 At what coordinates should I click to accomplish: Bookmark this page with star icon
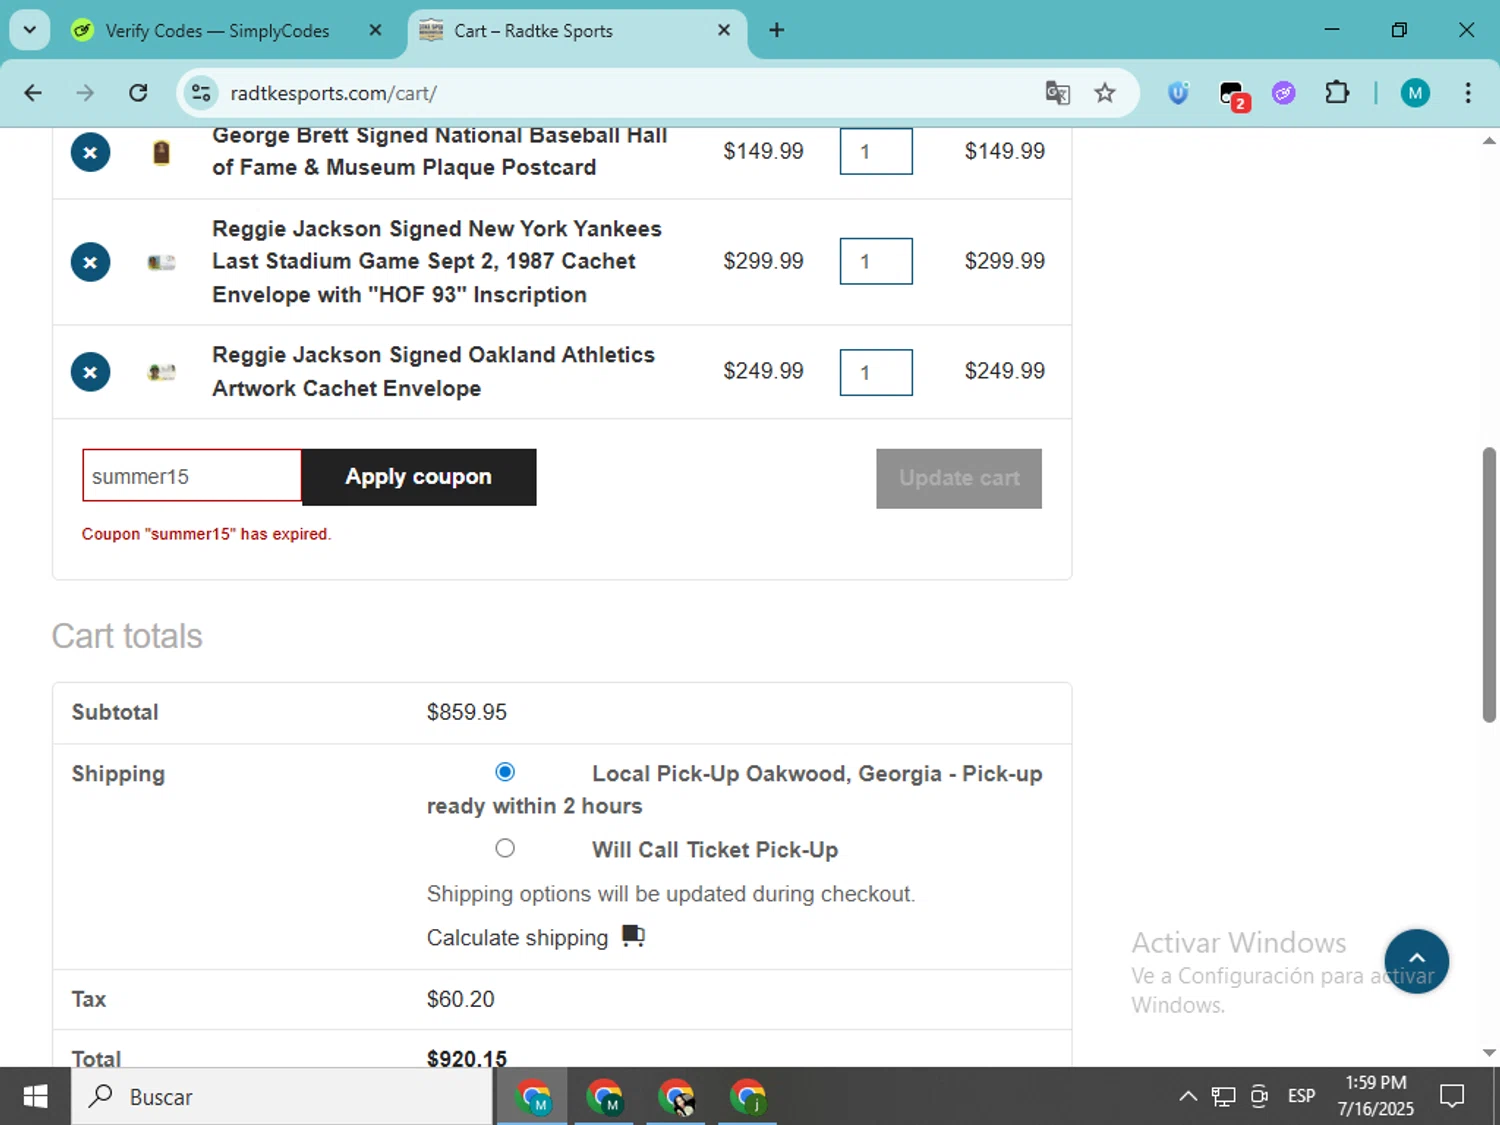(x=1104, y=93)
